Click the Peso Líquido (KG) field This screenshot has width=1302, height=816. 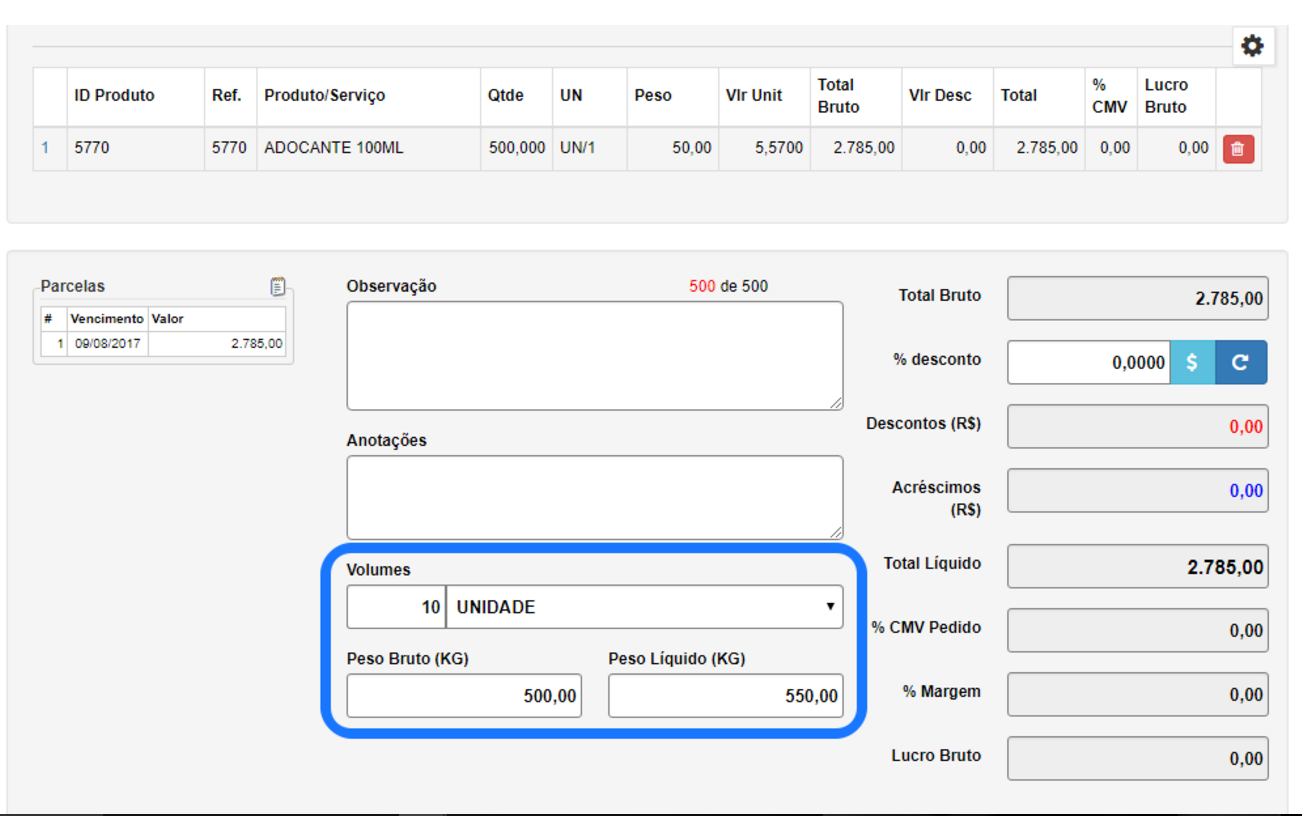[725, 696]
